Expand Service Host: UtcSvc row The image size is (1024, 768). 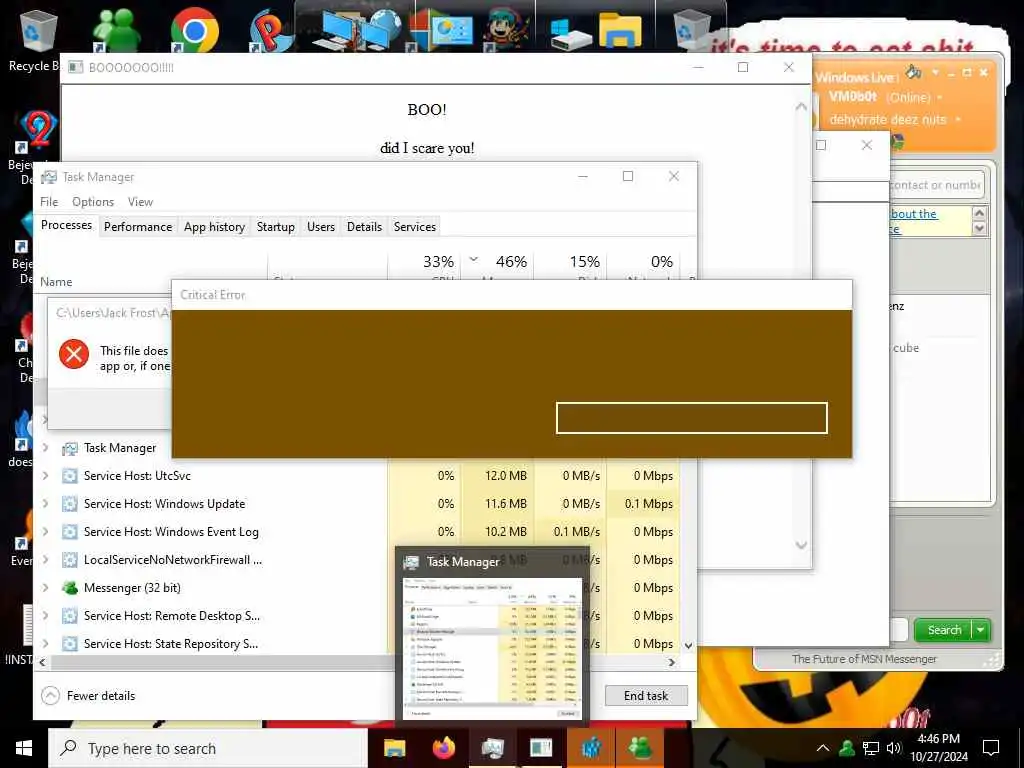pos(45,475)
